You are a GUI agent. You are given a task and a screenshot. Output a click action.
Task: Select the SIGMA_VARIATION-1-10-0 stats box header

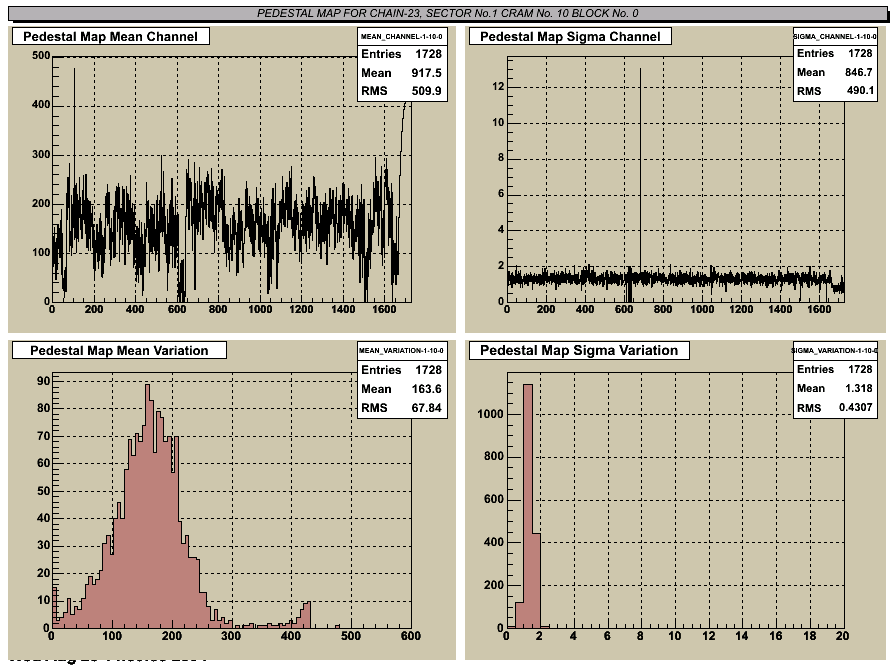(835, 350)
